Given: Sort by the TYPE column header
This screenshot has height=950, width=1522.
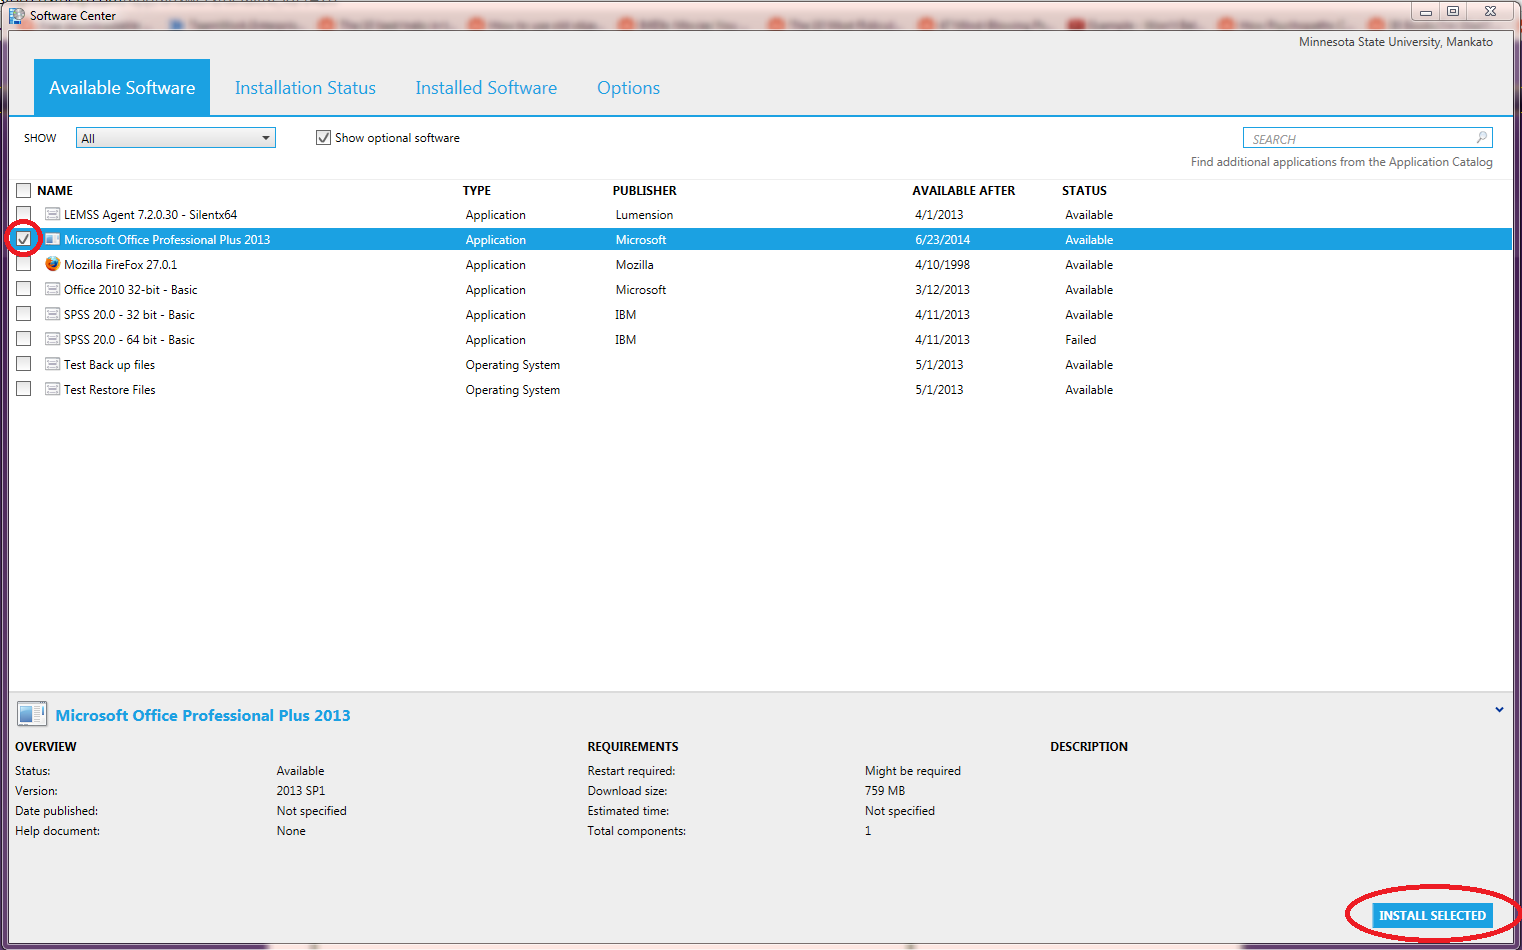Looking at the screenshot, I should [477, 190].
